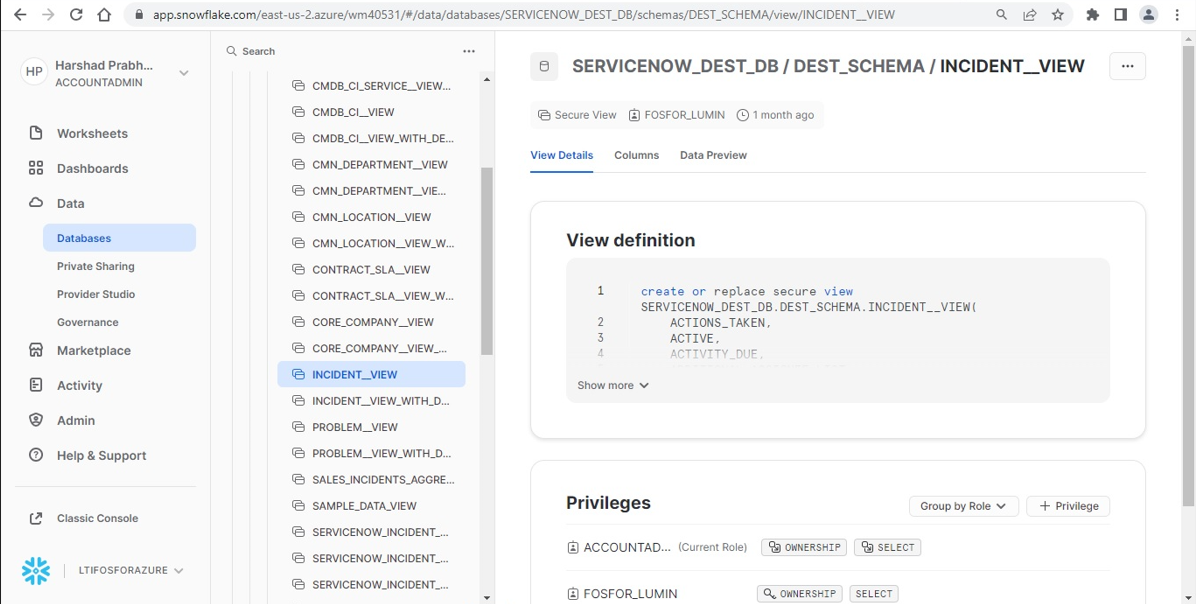The image size is (1196, 604).
Task: Open the LTIFOSFORAZURE account switcher
Action: pos(131,570)
